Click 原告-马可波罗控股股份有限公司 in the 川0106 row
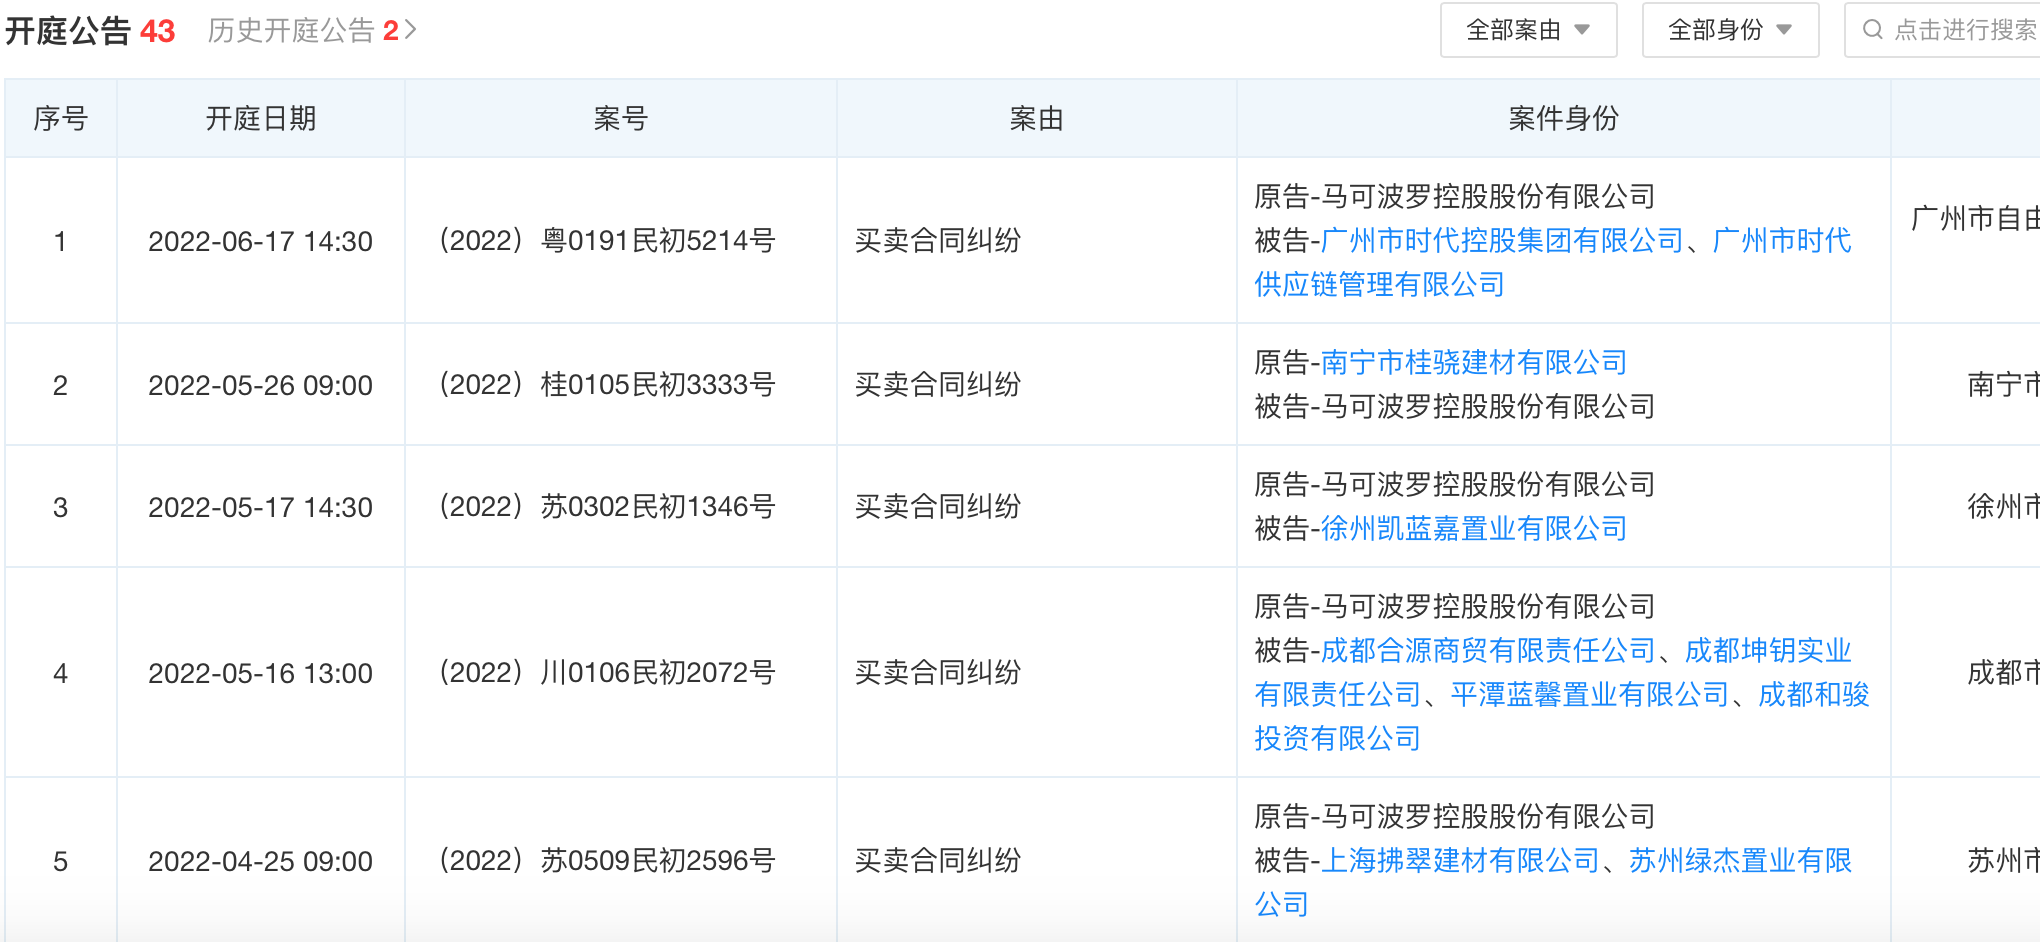Image resolution: width=2040 pixels, height=942 pixels. pos(1455,607)
